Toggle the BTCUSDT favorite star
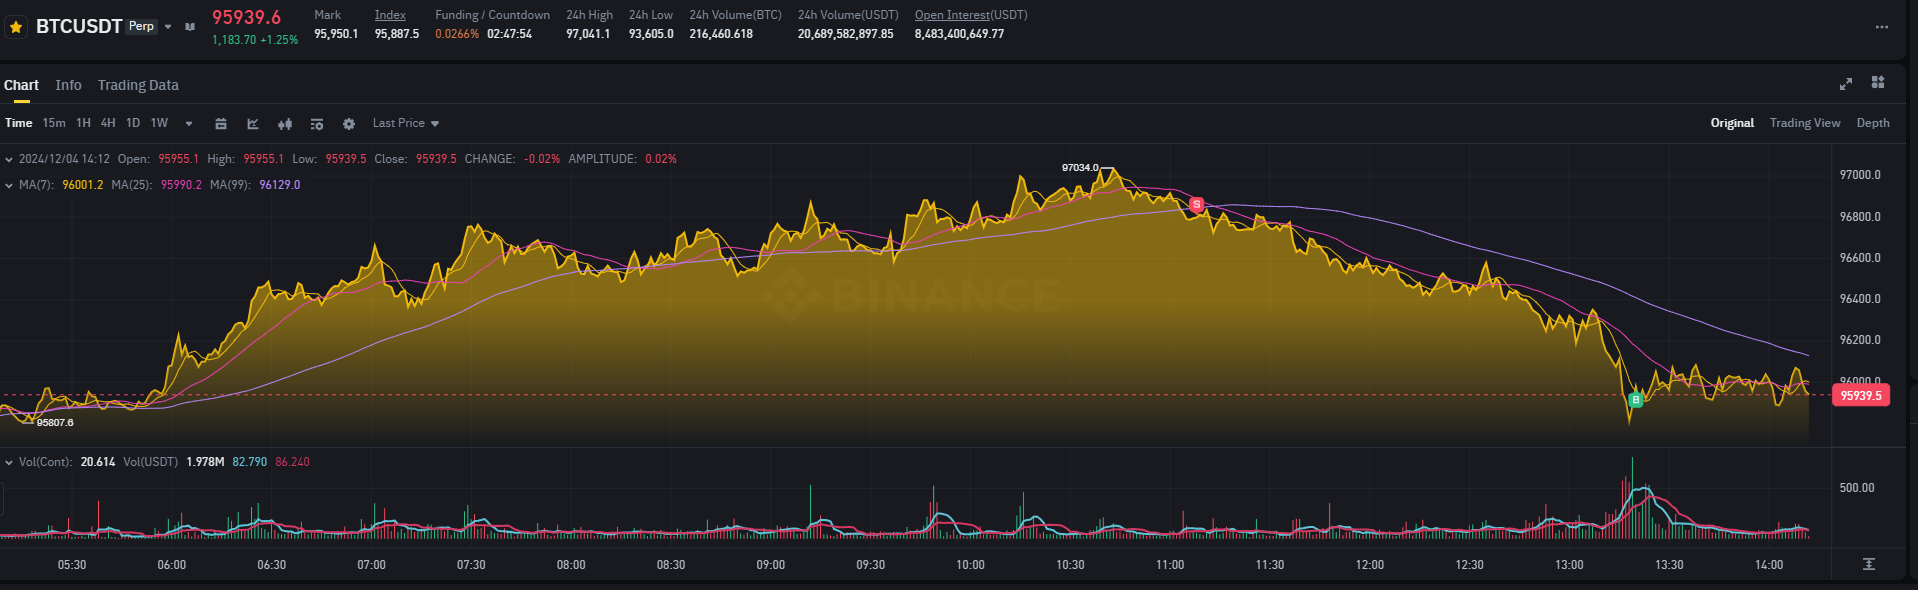 [x=16, y=27]
